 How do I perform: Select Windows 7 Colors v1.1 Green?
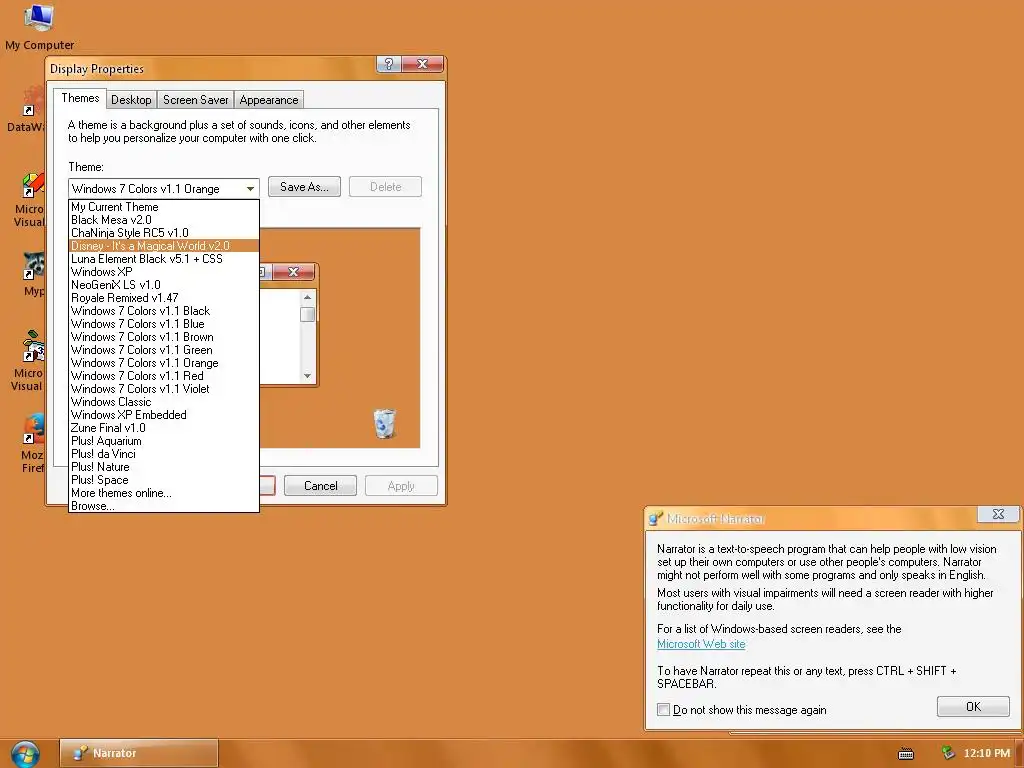point(164,350)
